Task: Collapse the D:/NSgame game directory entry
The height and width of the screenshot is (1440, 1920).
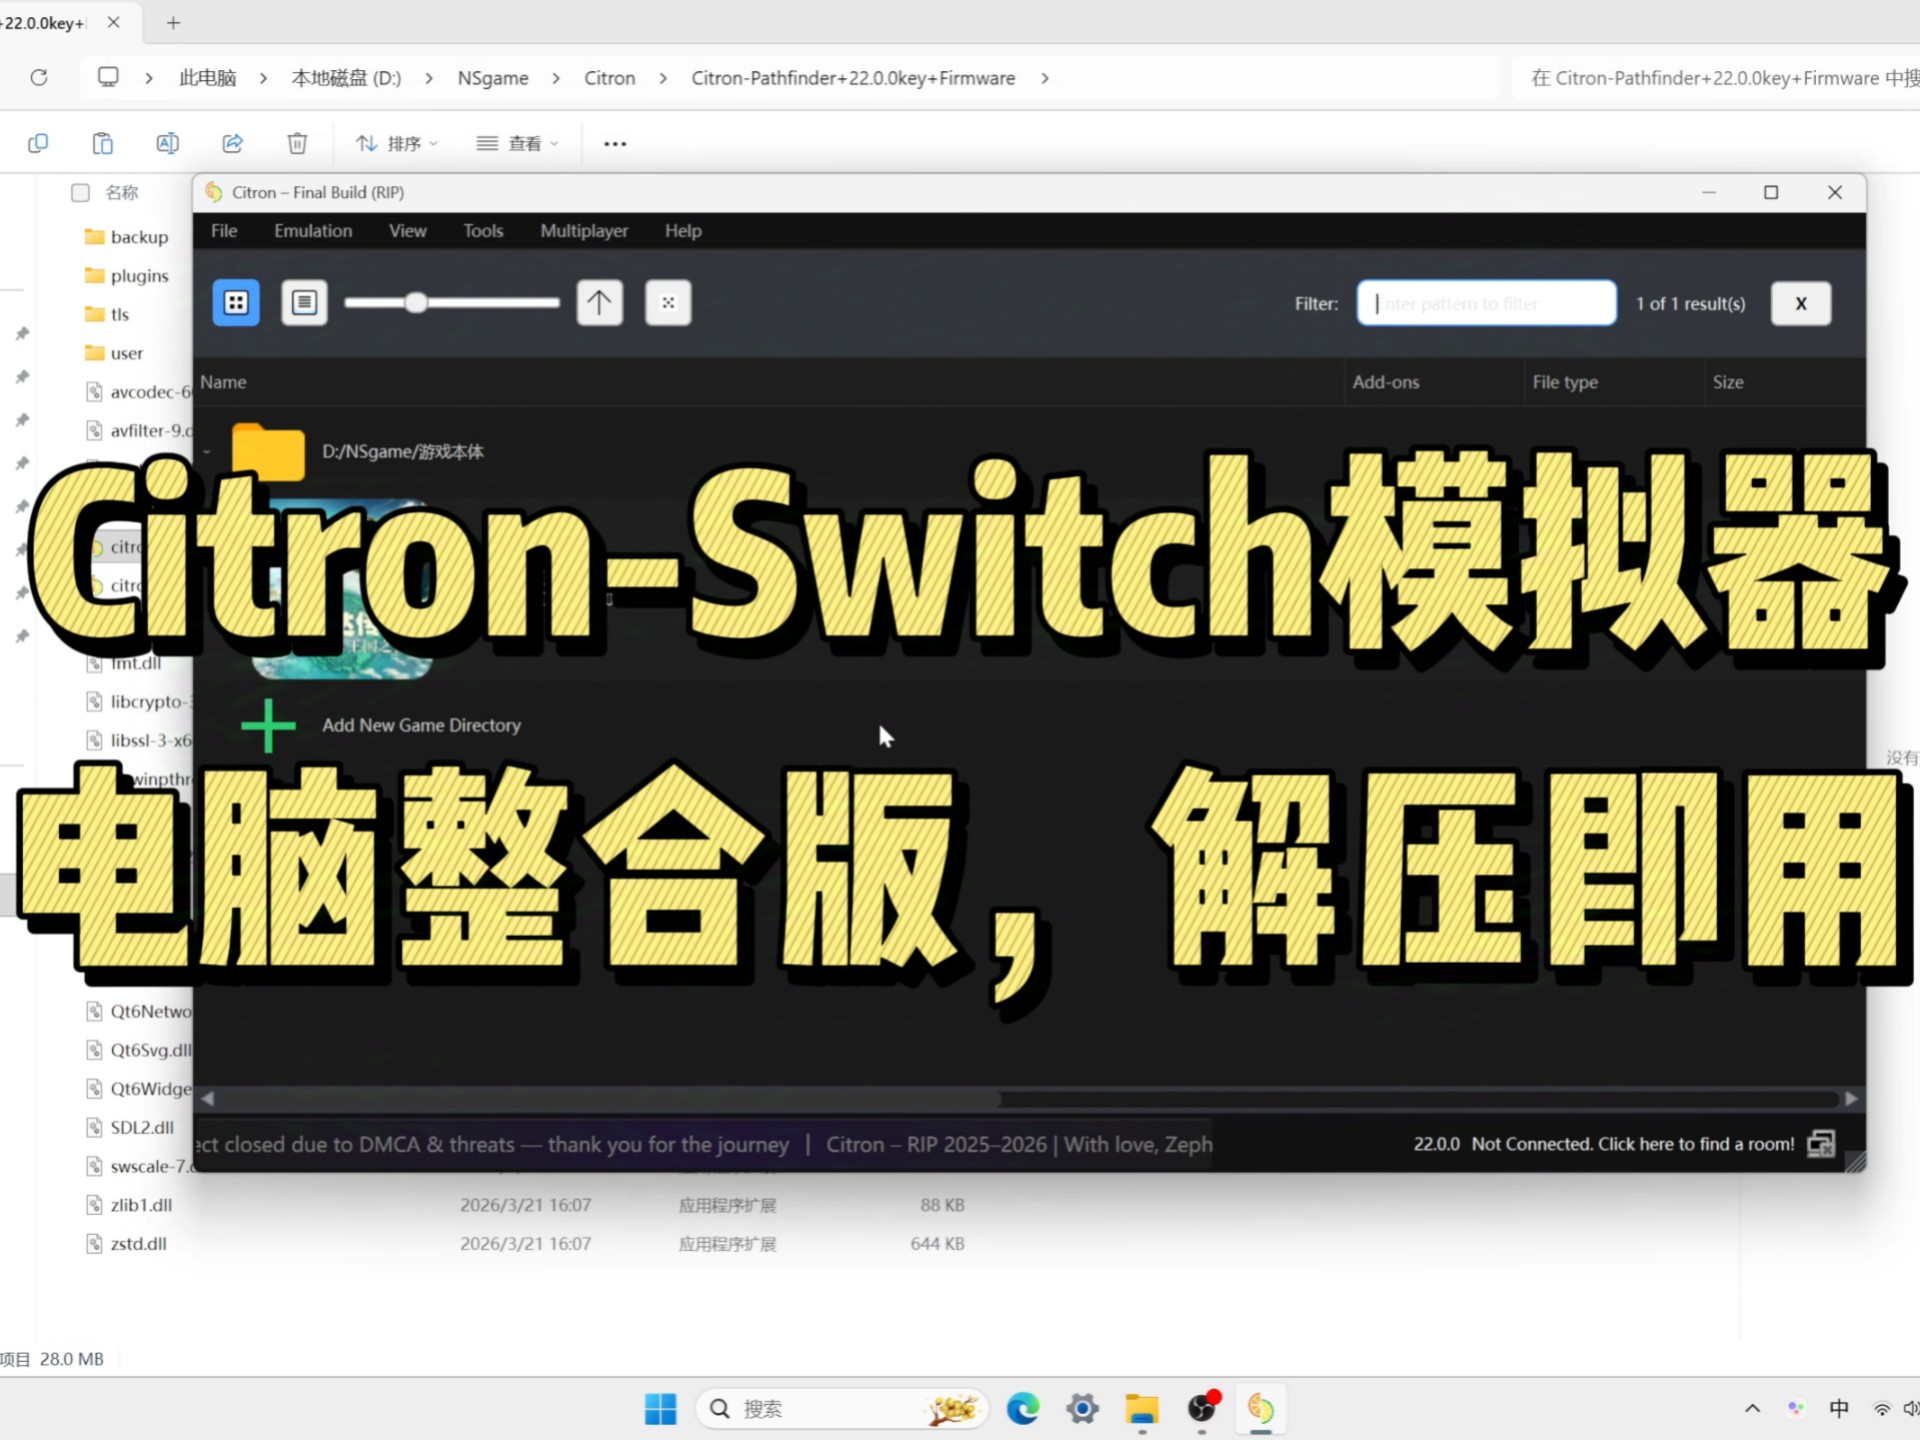Action: point(207,451)
